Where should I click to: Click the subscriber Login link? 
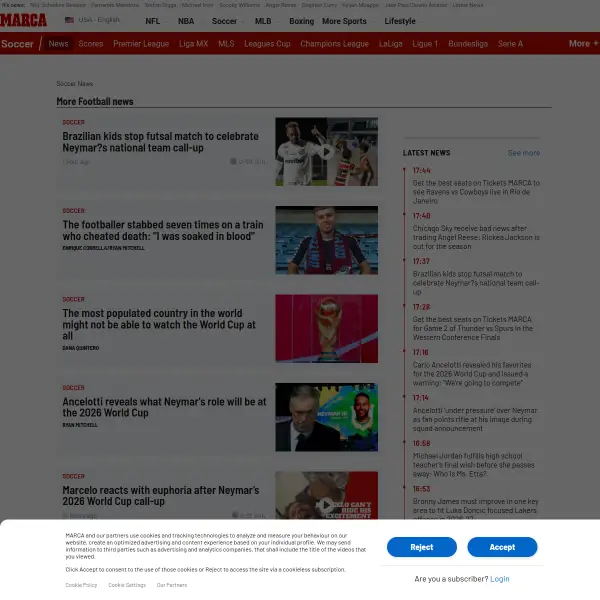[499, 579]
